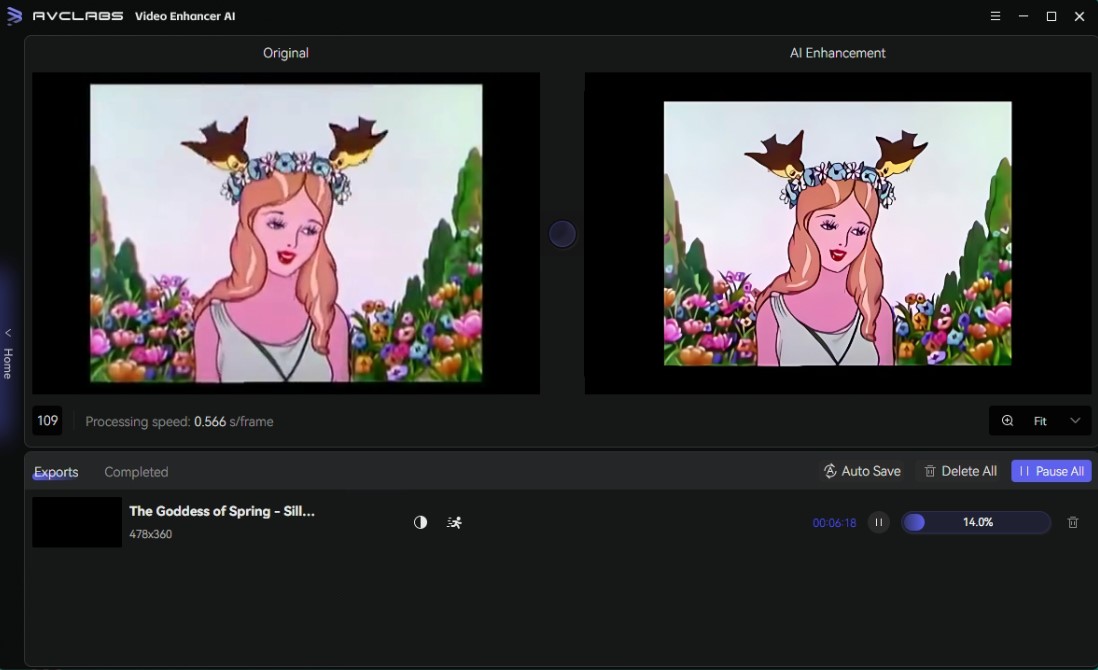Screen dimensions: 1098x670
Task: Click the running figure motion icon
Action: coord(454,522)
